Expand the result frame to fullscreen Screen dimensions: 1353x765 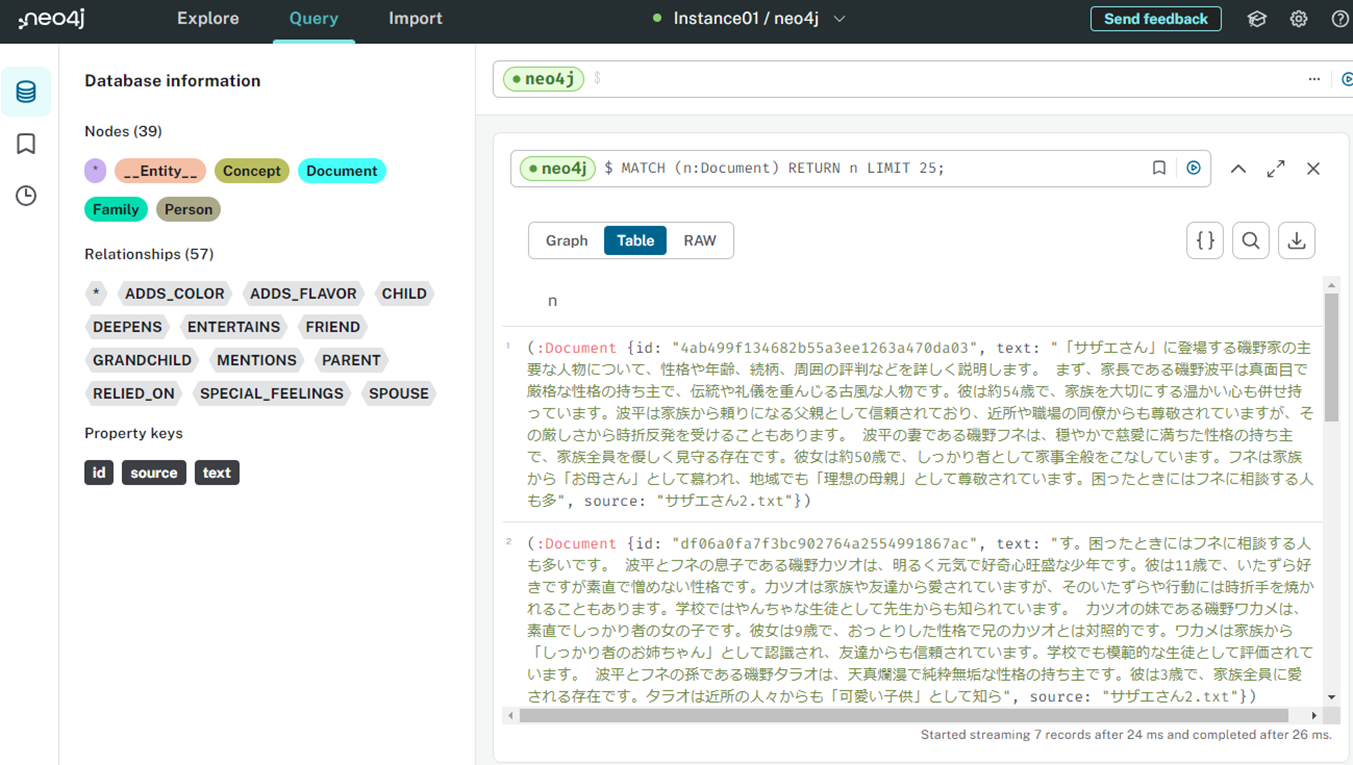tap(1275, 168)
